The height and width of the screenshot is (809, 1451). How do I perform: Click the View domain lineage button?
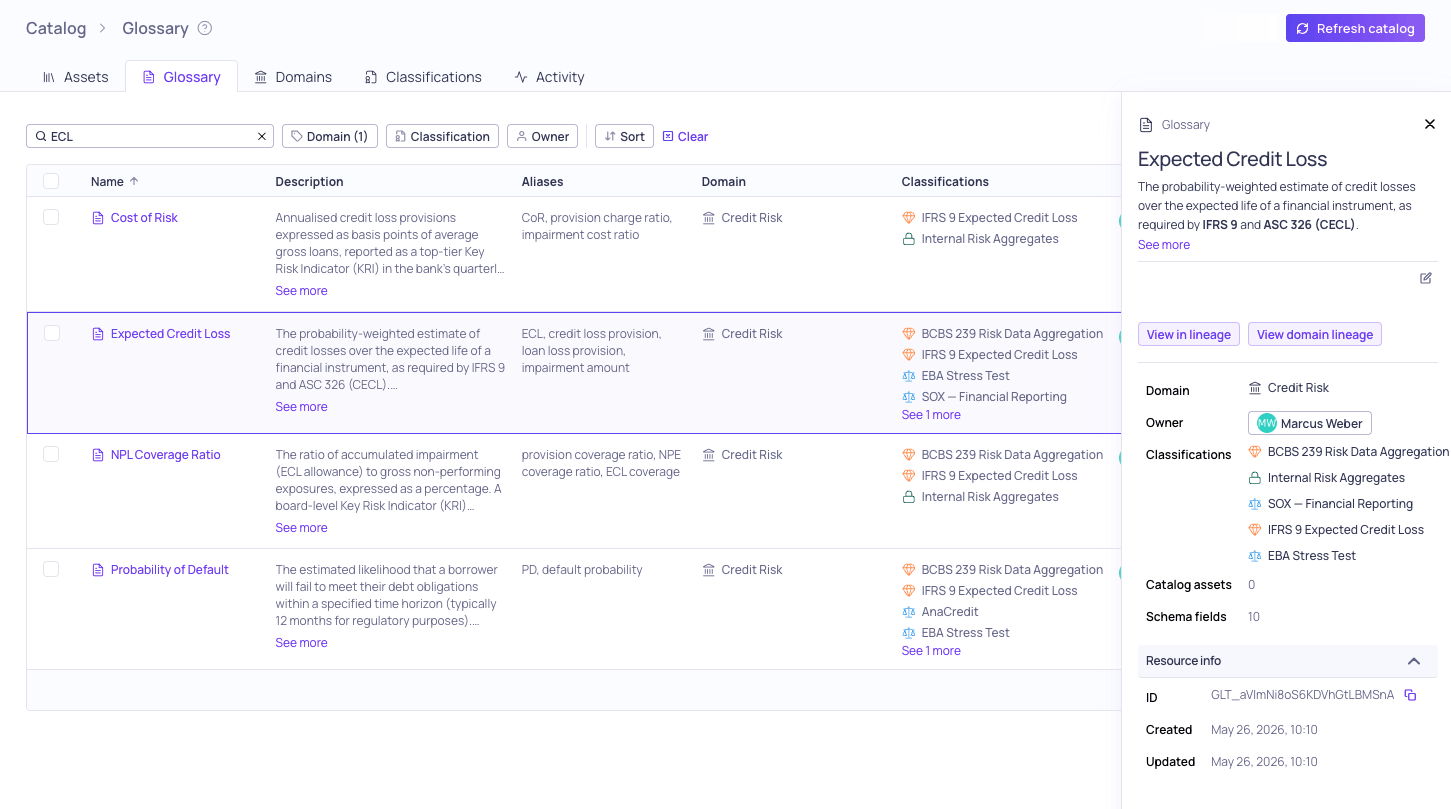[1315, 334]
